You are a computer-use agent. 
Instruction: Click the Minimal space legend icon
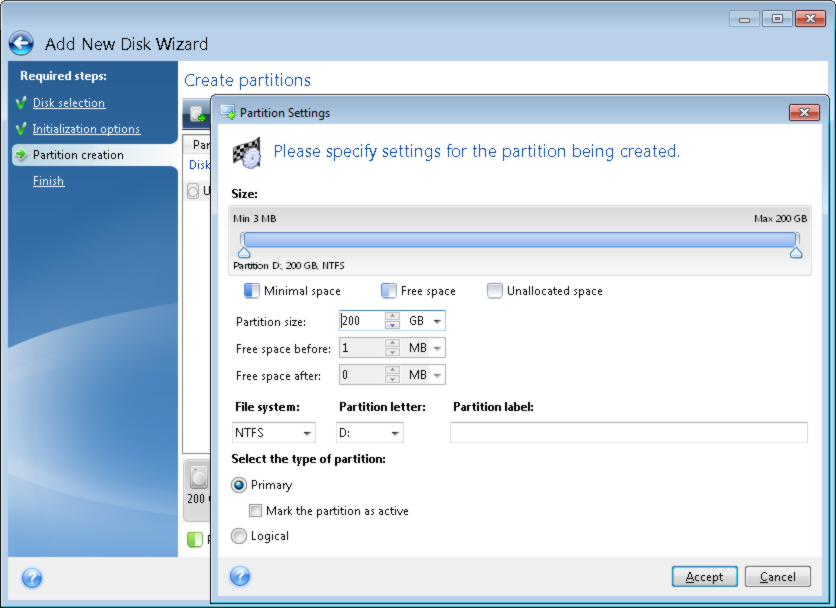point(251,291)
